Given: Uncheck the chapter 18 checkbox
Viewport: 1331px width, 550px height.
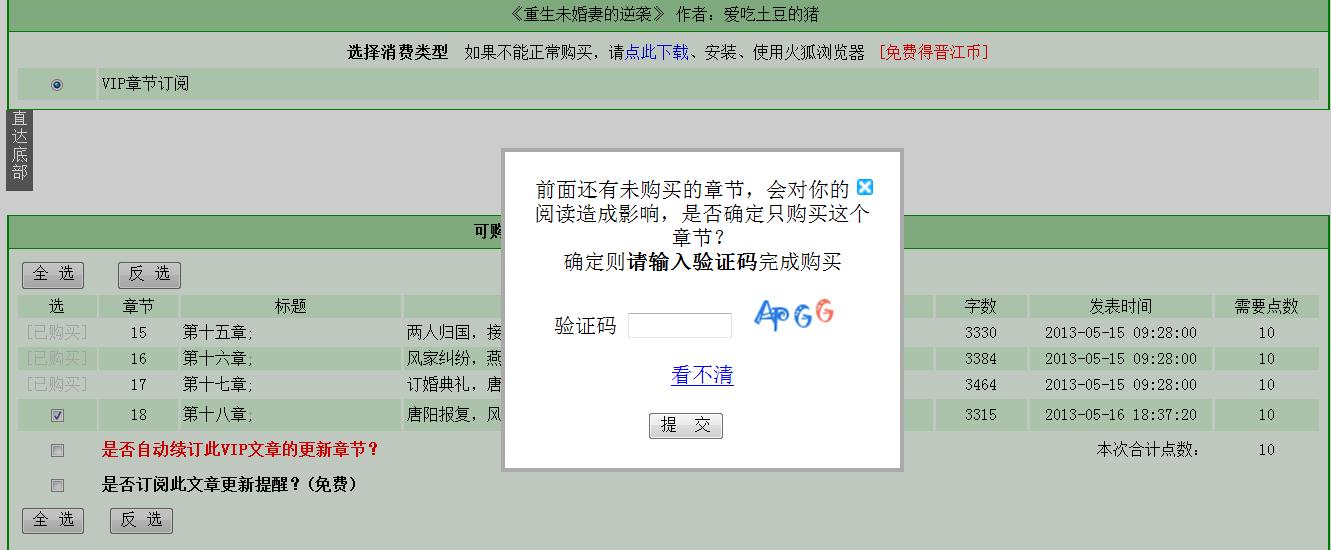Looking at the screenshot, I should coord(57,415).
